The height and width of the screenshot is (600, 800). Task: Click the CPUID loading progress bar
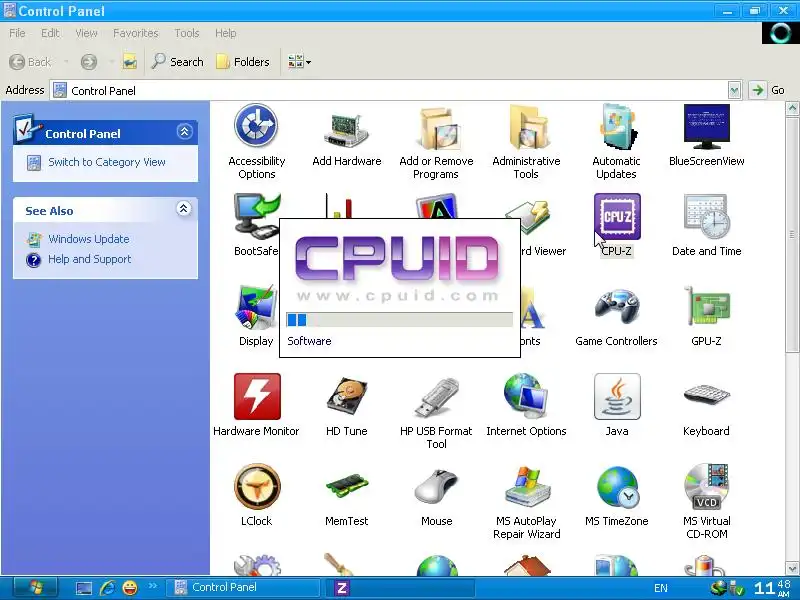(399, 319)
